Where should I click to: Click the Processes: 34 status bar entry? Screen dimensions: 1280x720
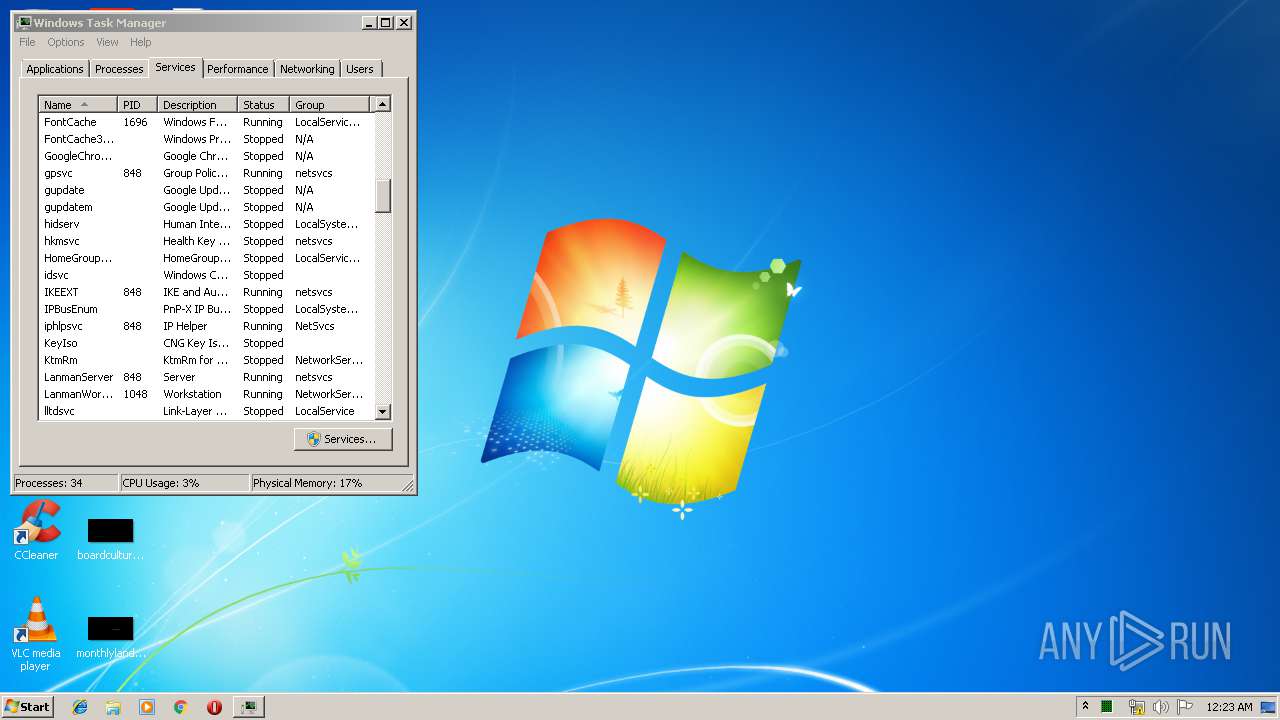click(x=65, y=483)
